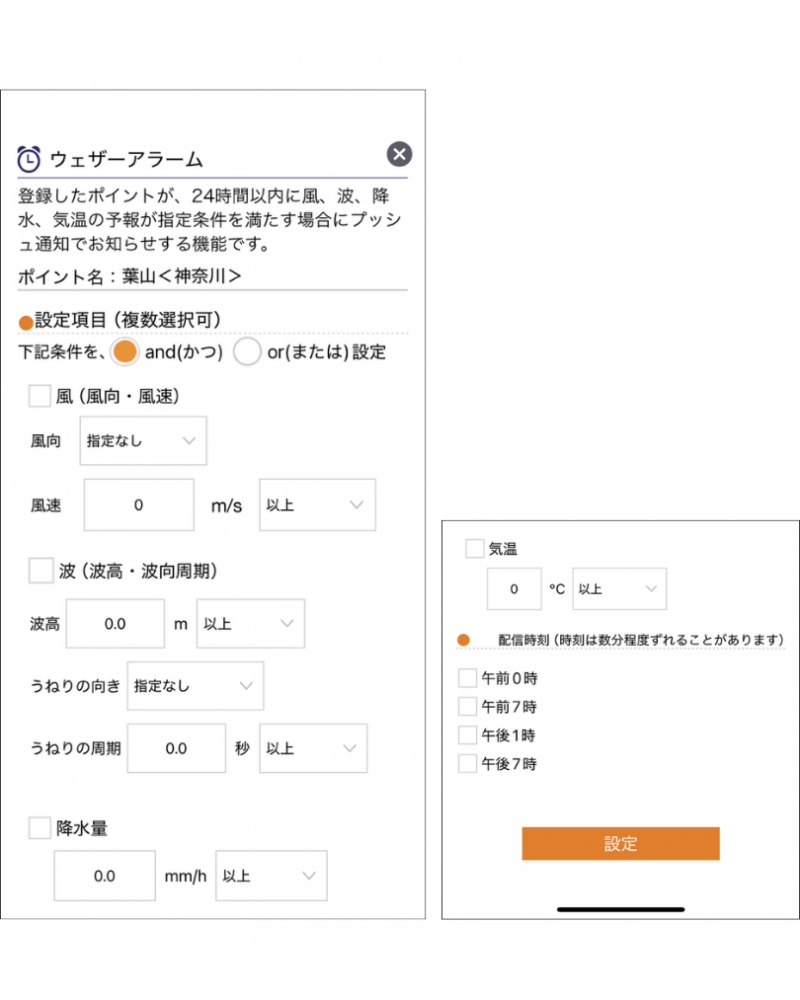
Task: Enable the 波 (波高・波向周期) checkbox
Action: click(x=41, y=570)
